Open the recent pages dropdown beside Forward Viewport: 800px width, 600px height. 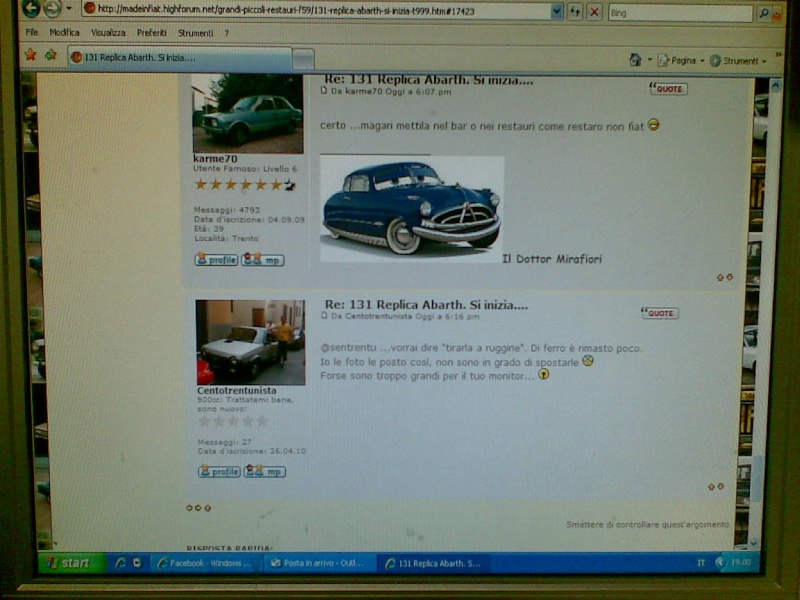click(69, 9)
